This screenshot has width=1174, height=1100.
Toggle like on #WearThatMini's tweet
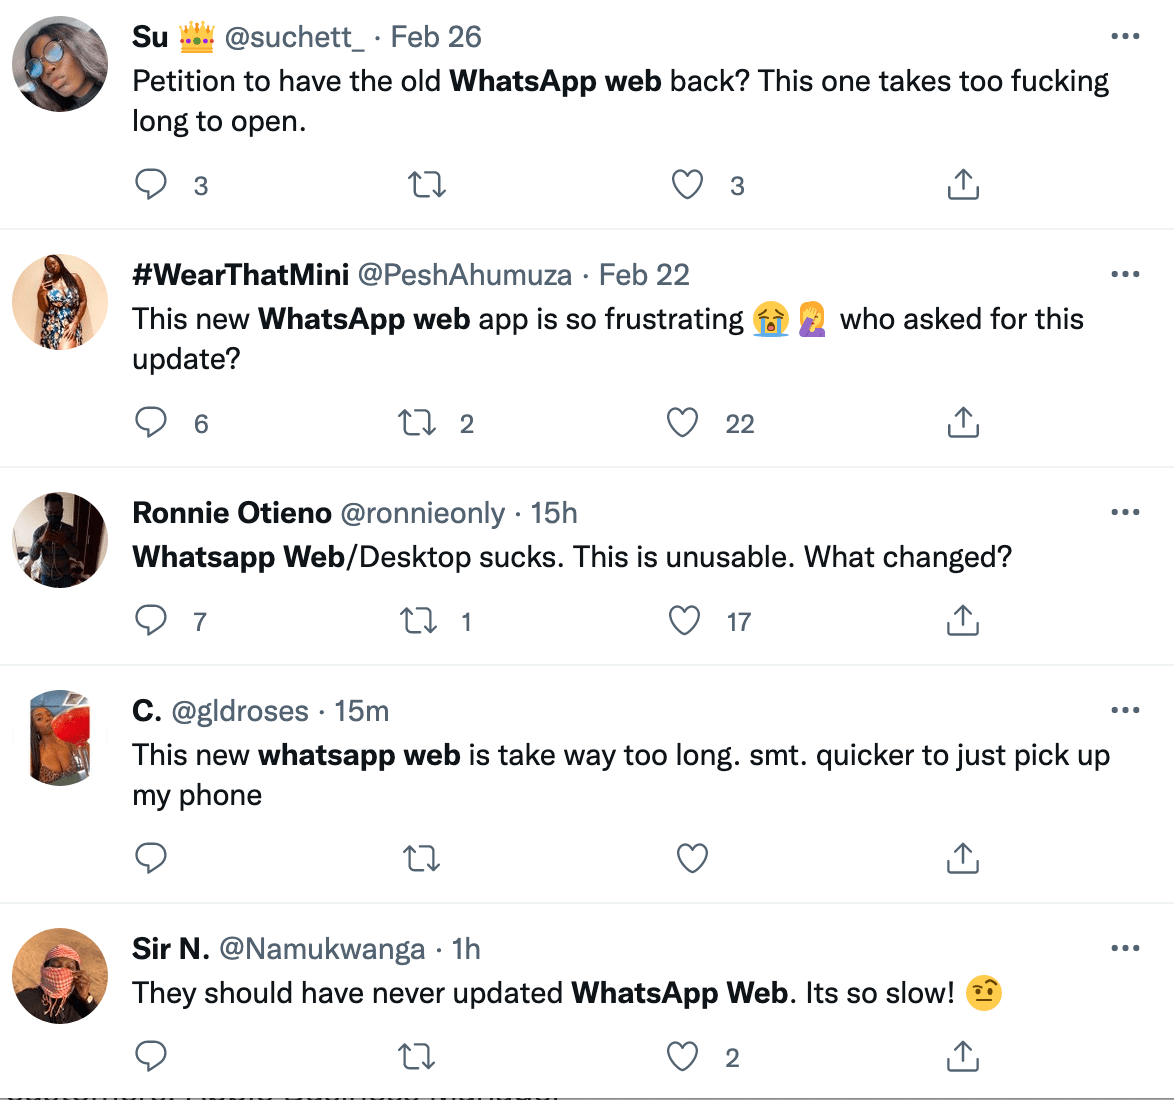point(681,422)
